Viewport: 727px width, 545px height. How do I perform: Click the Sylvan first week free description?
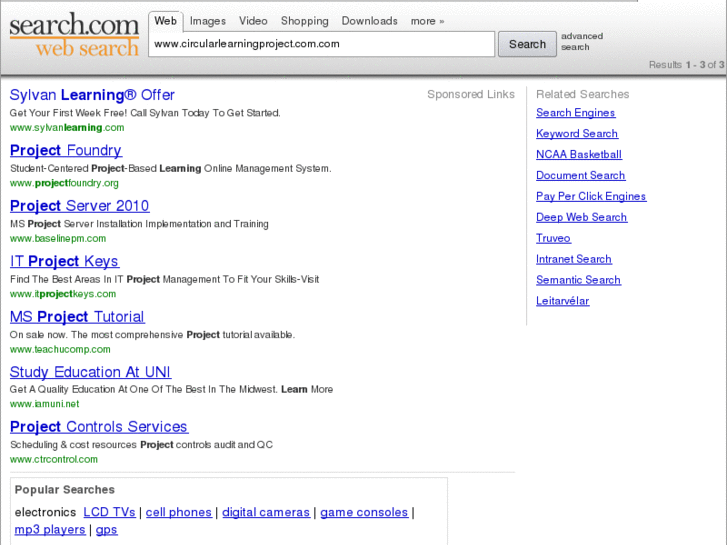coord(145,113)
